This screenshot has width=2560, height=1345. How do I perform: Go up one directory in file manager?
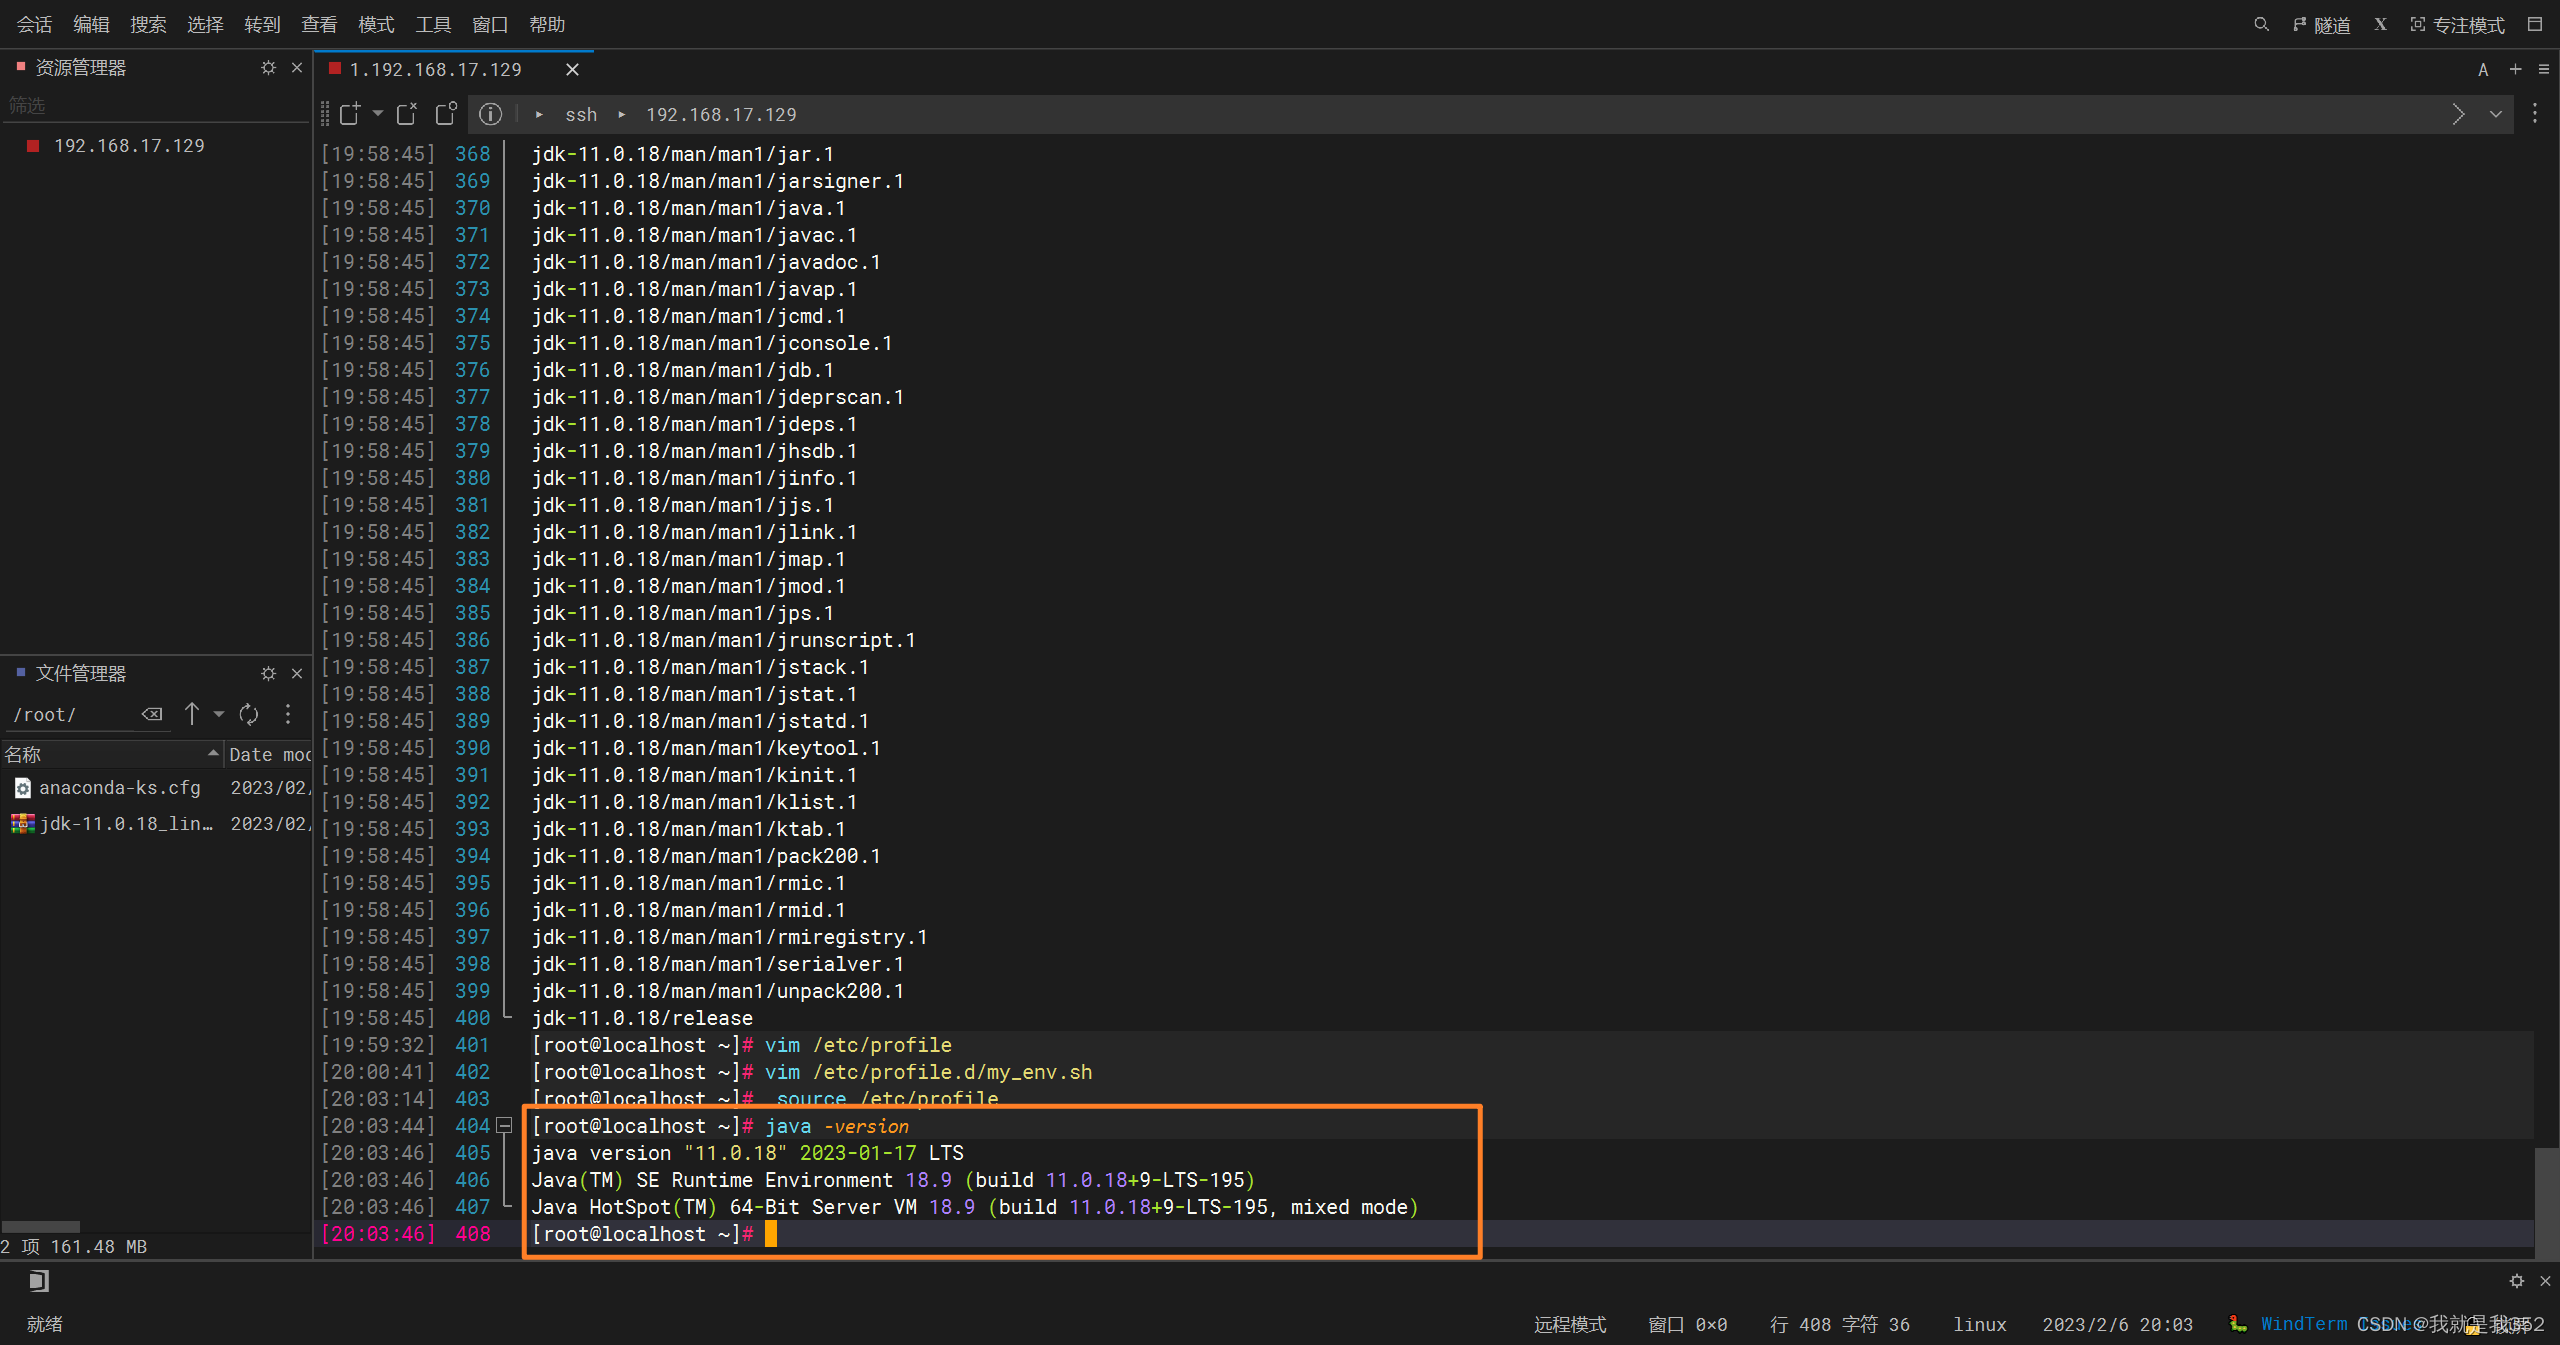[192, 714]
